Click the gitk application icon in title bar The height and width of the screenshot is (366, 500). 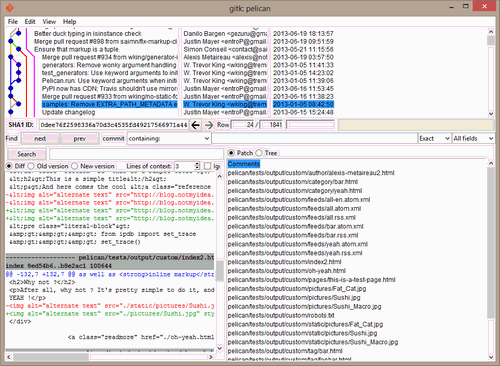(10, 8)
